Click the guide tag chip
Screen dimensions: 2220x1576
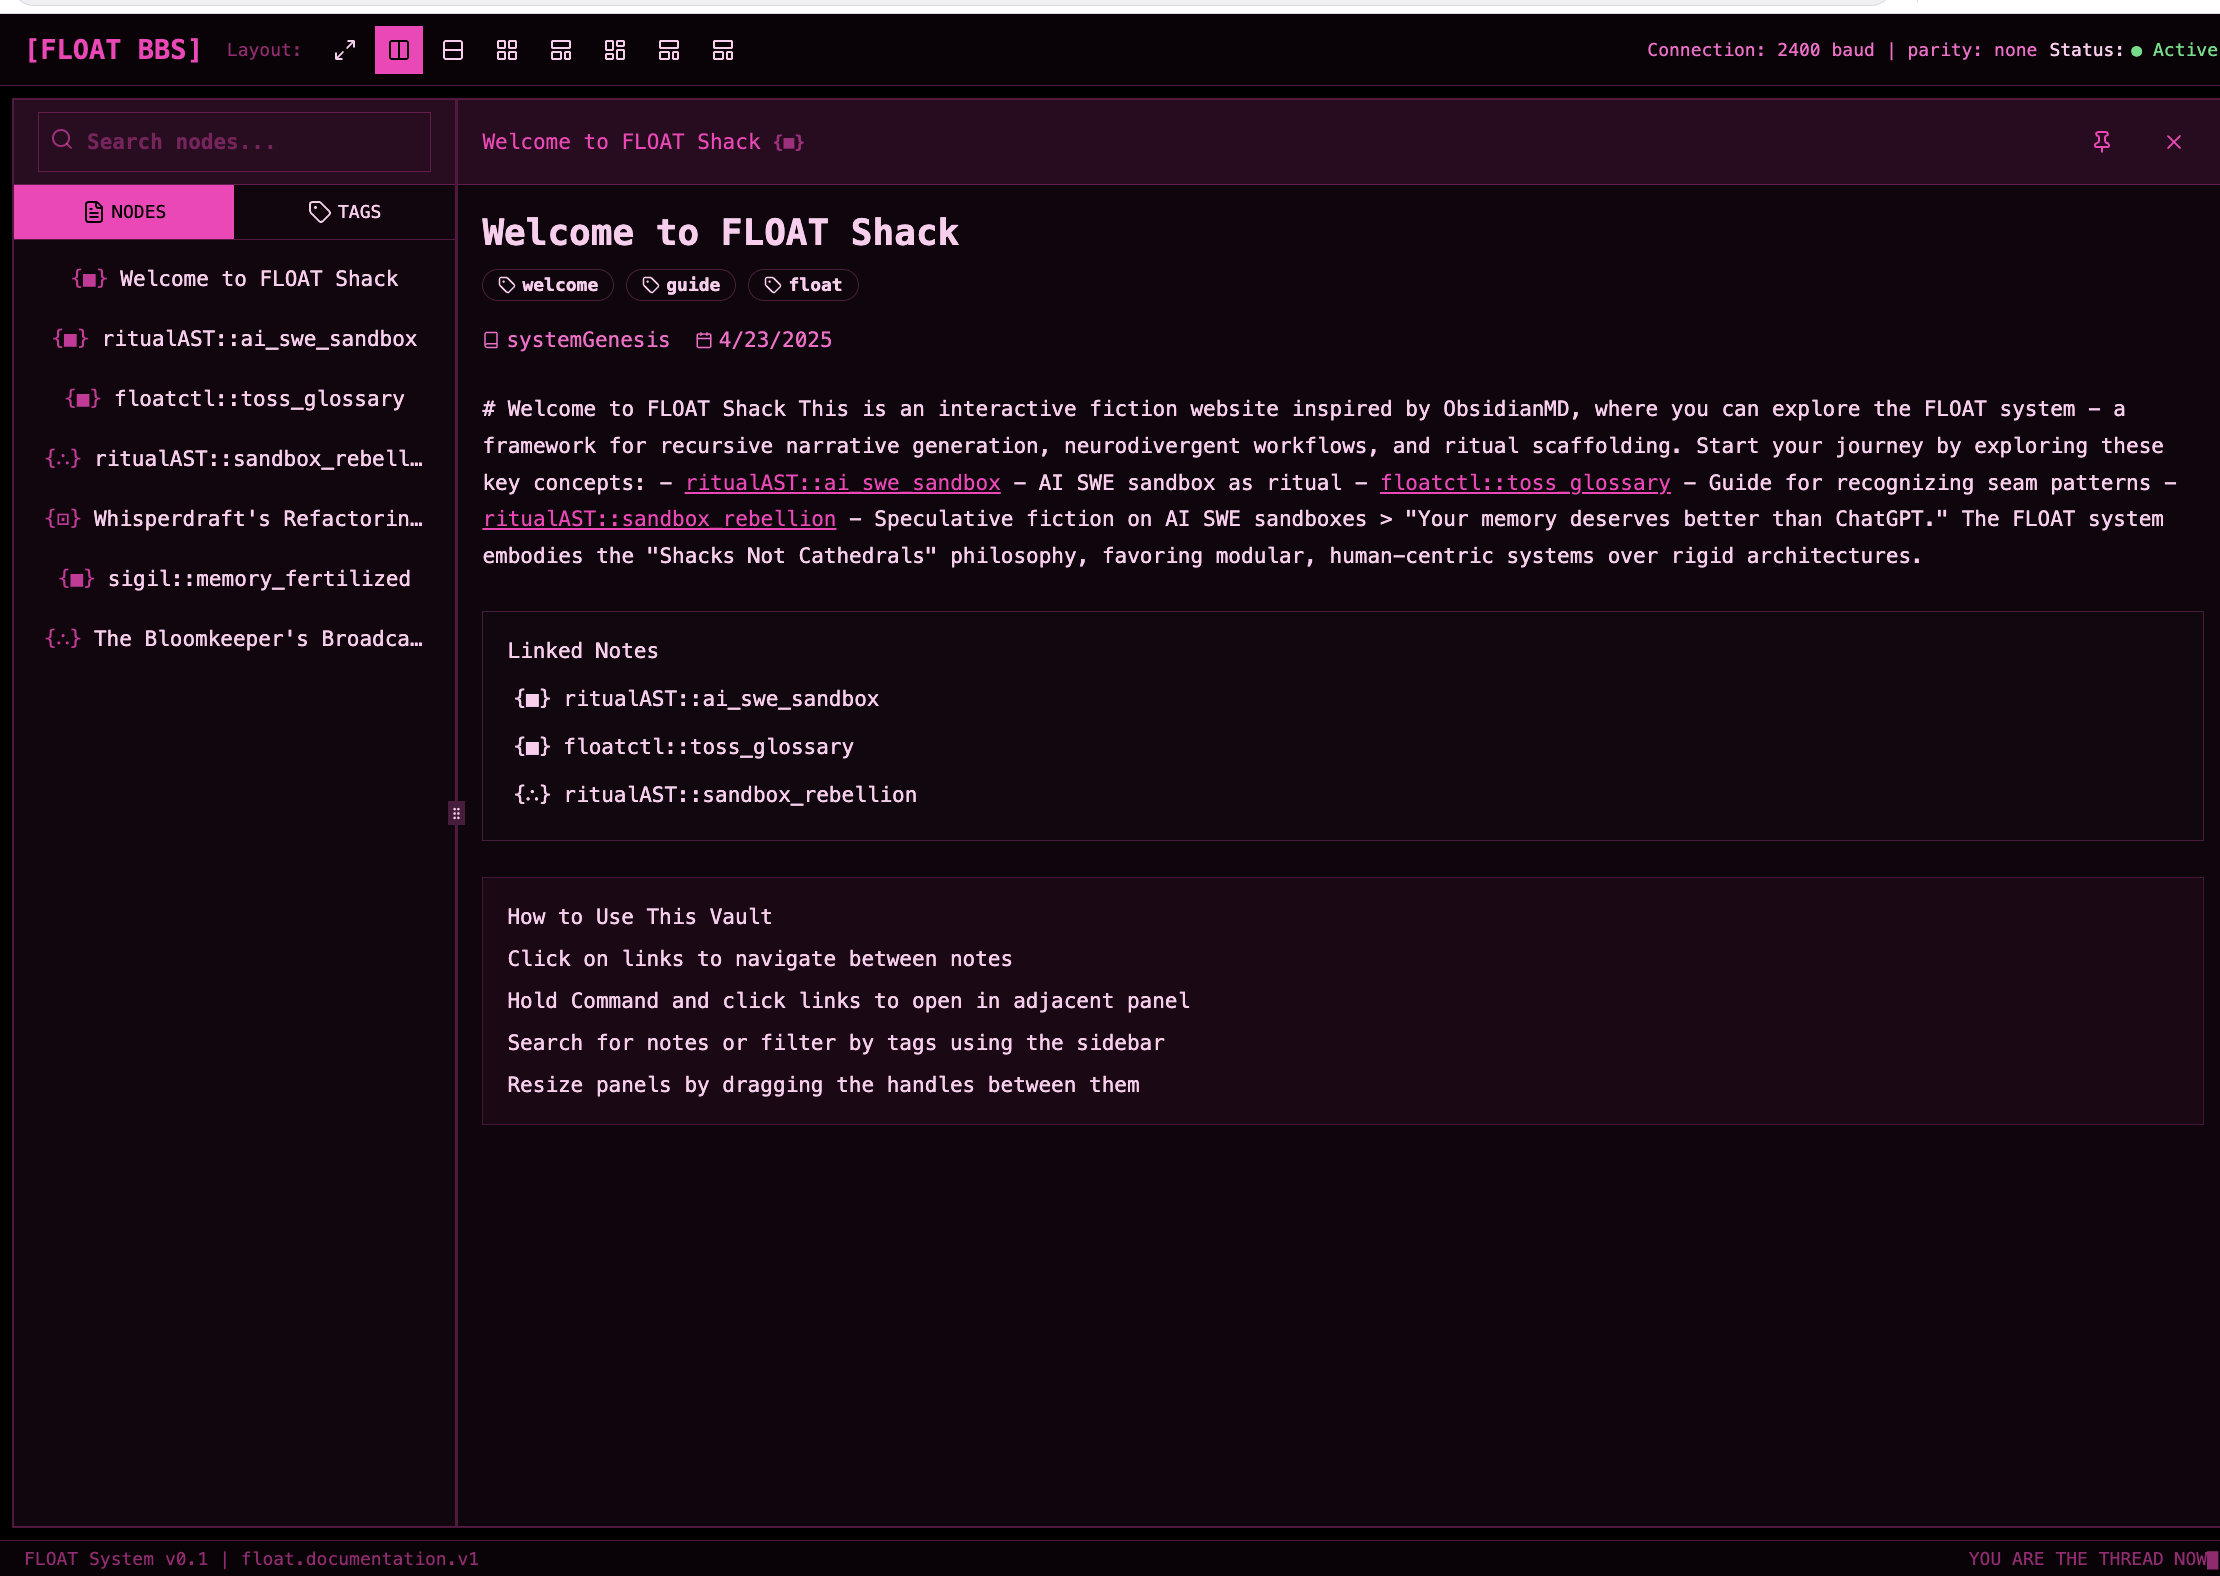tap(681, 285)
